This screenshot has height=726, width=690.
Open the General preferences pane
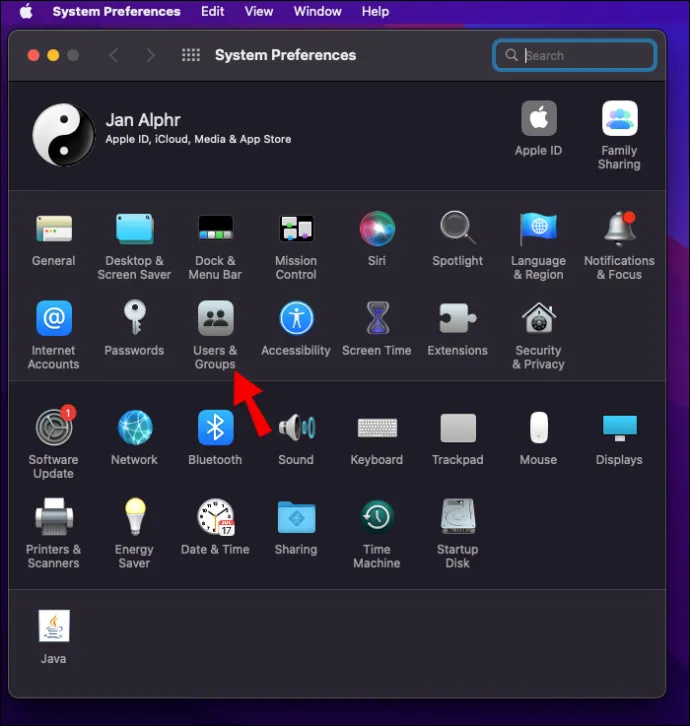[x=54, y=229]
